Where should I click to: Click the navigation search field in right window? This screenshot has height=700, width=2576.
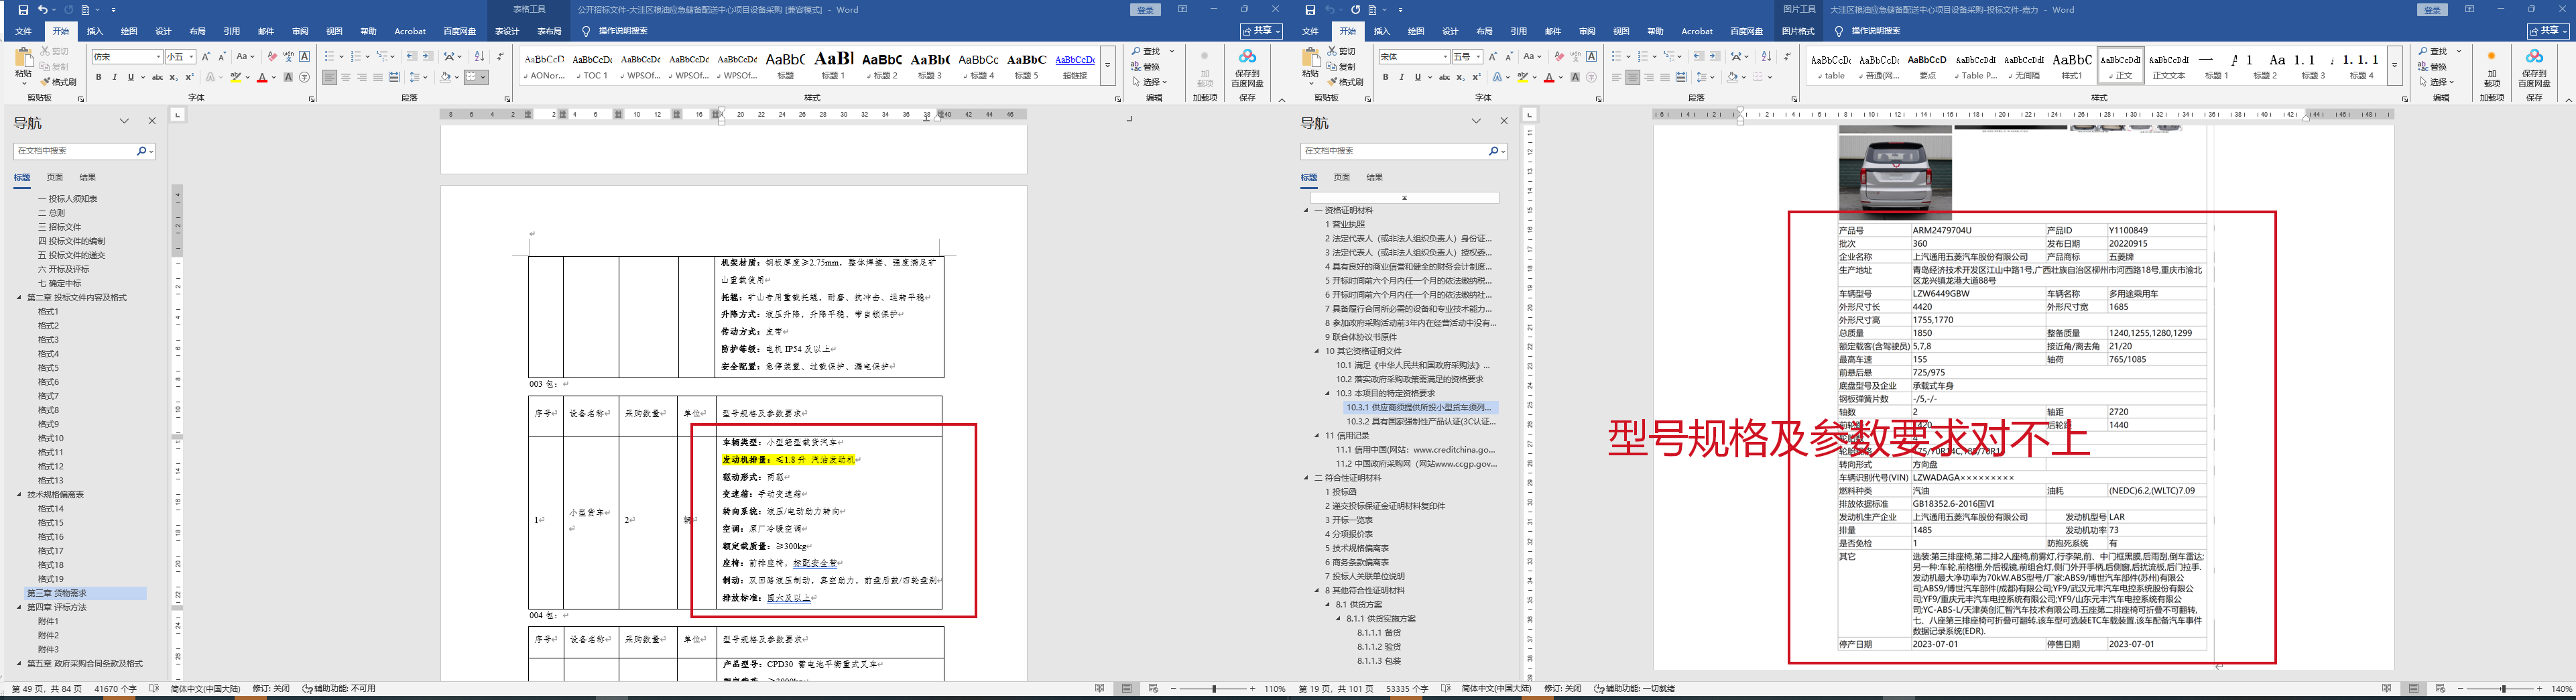[x=1394, y=151]
